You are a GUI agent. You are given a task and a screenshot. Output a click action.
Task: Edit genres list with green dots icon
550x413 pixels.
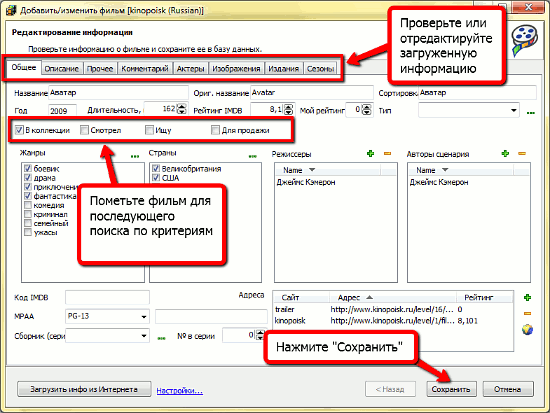tap(135, 156)
